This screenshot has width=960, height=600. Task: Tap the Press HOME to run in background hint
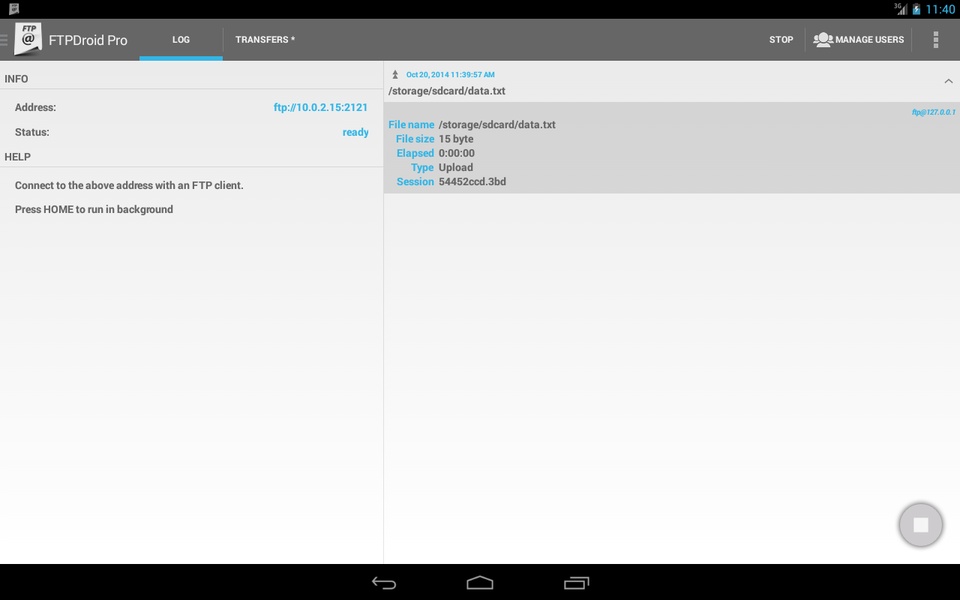tap(94, 209)
